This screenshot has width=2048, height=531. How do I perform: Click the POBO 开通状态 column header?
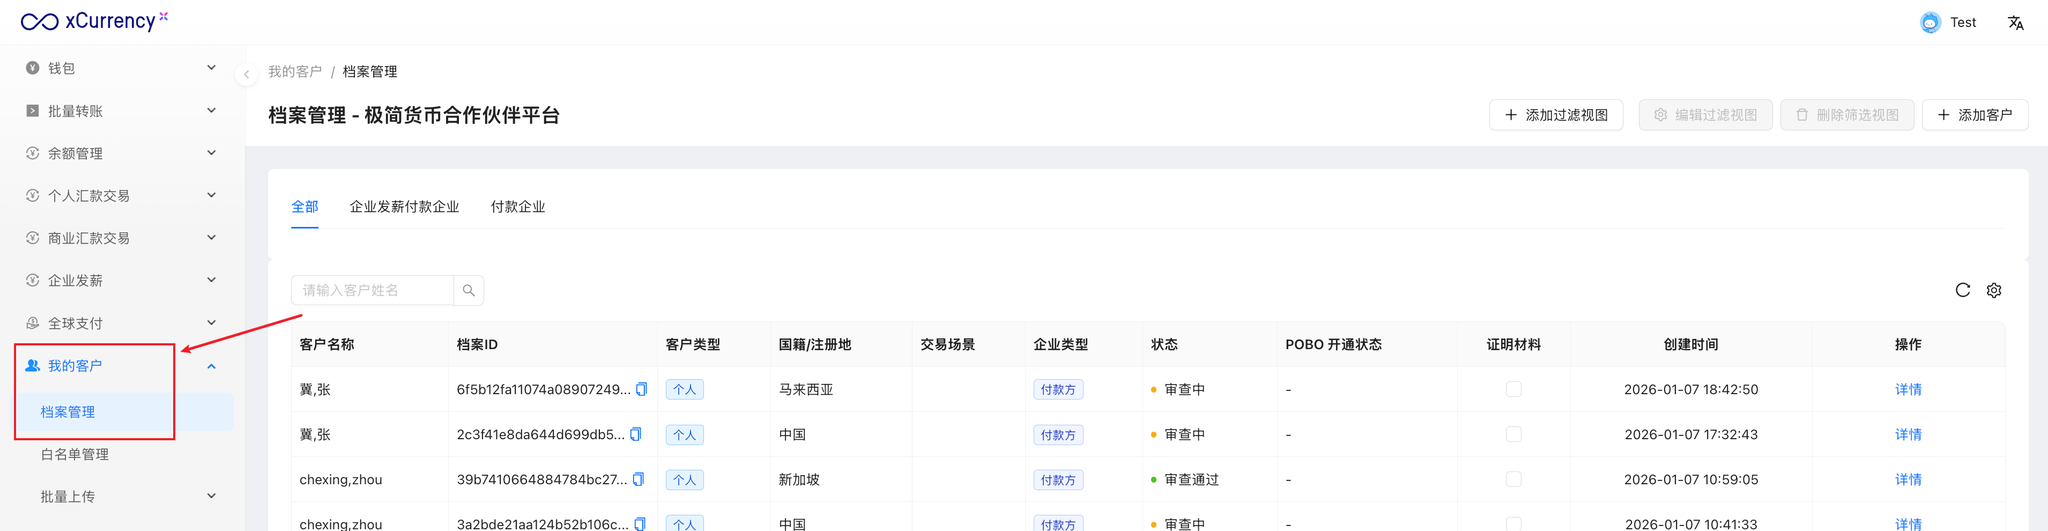pos(1333,344)
